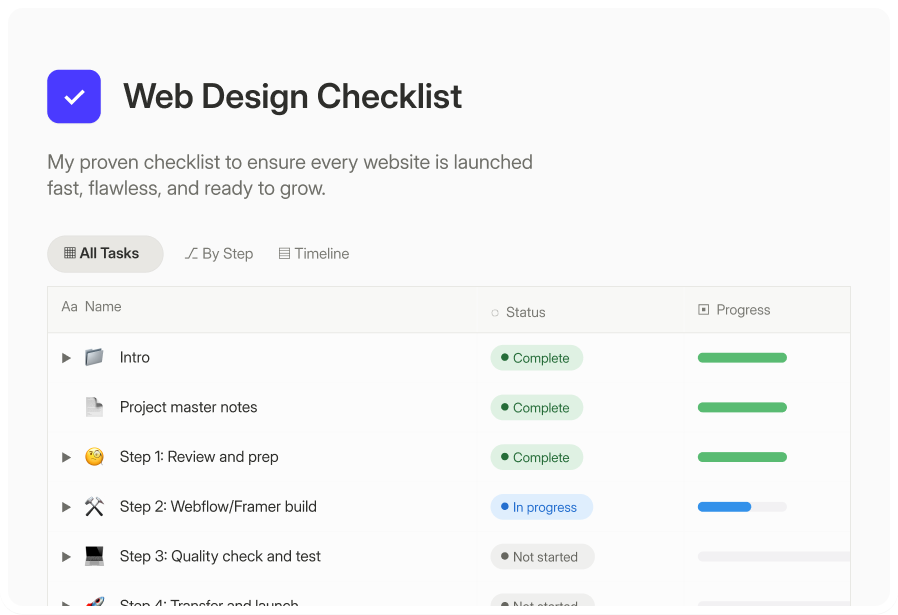Image resolution: width=898 pixels, height=615 pixels.
Task: Open the Step 1: Review and prep title
Action: pyautogui.click(x=199, y=457)
